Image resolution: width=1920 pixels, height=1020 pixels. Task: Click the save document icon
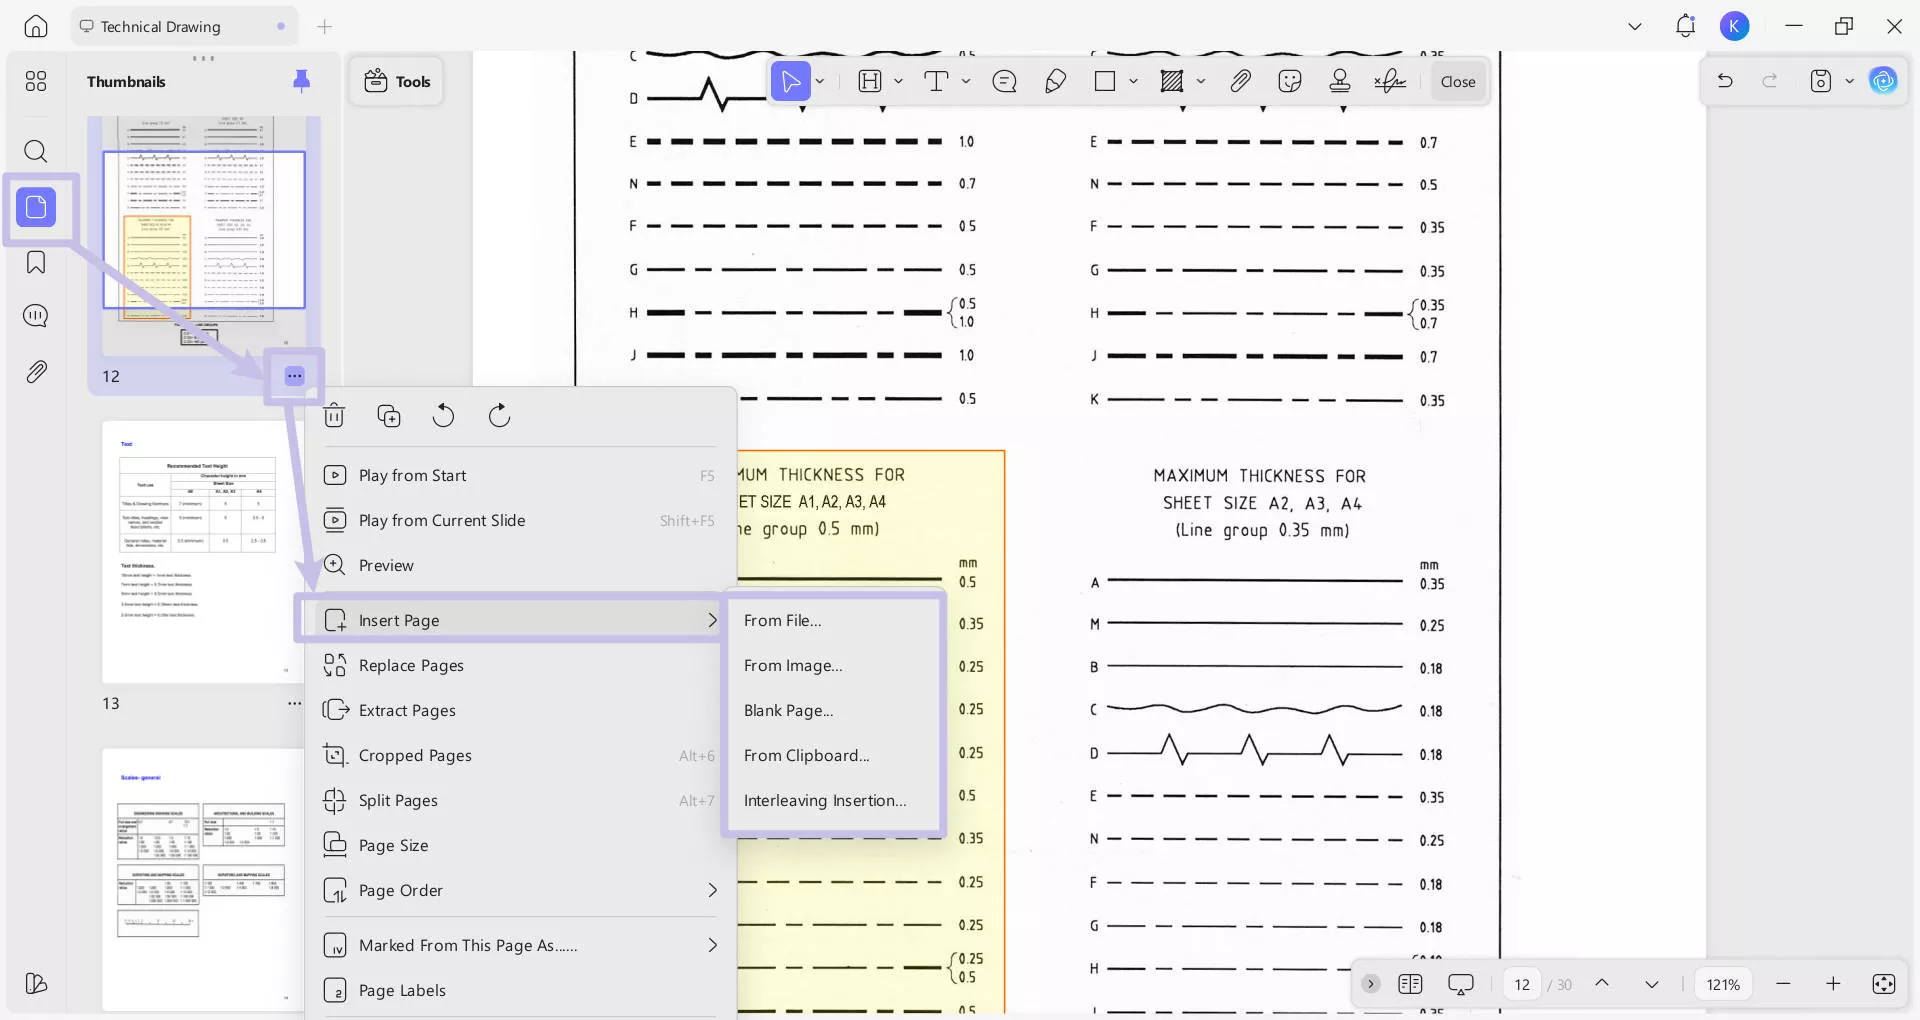[1821, 81]
